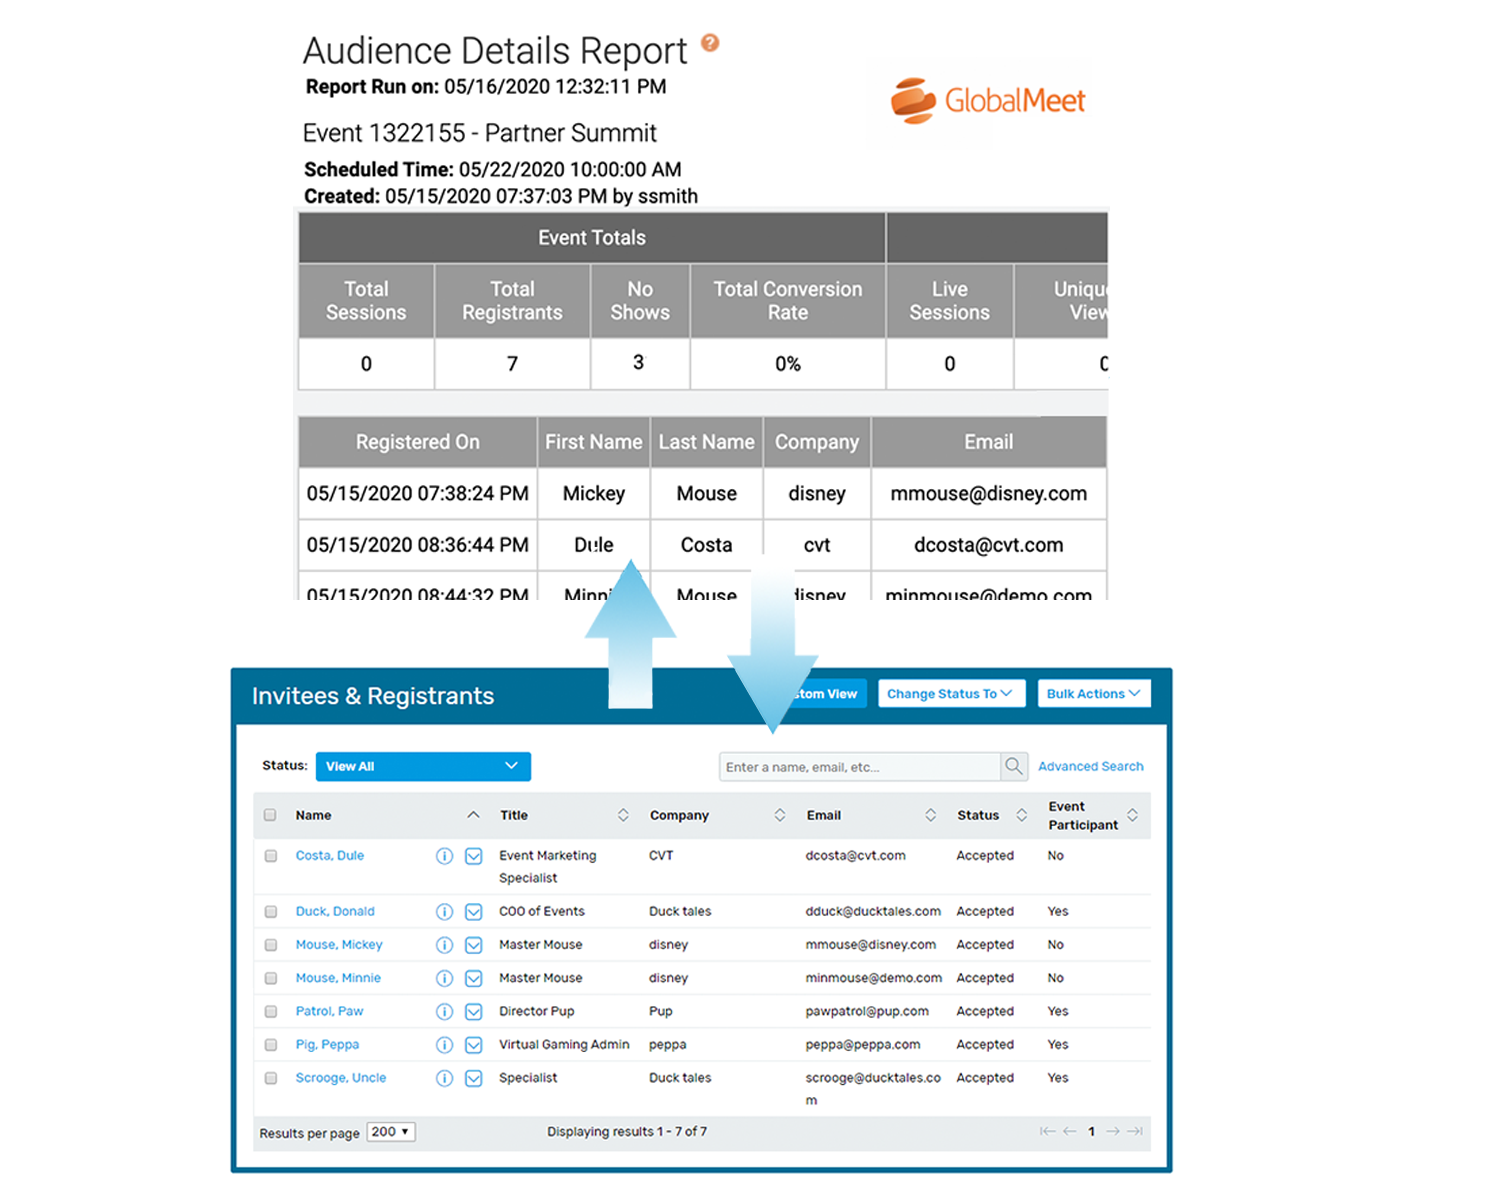Select the header select-all checkbox
The height and width of the screenshot is (1200, 1500).
coord(270,815)
